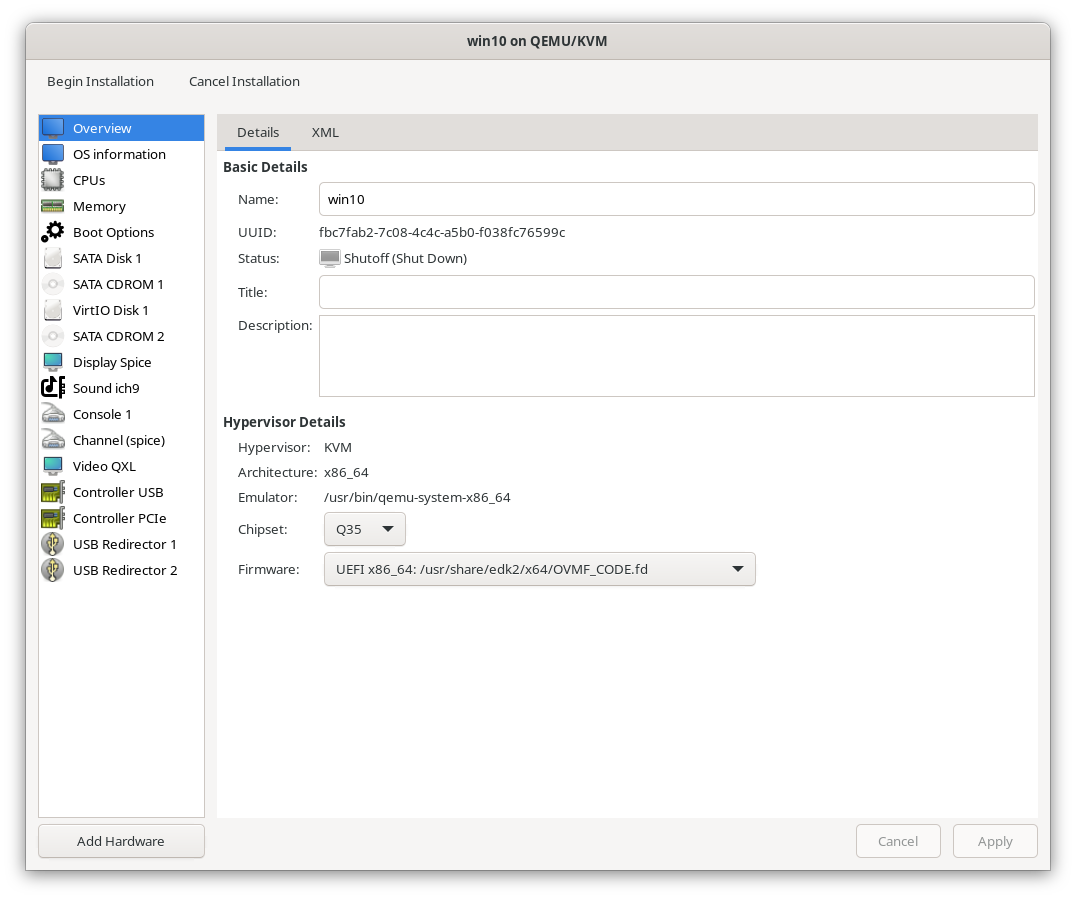Click the Apply button
Image resolution: width=1076 pixels, height=899 pixels.
[995, 841]
